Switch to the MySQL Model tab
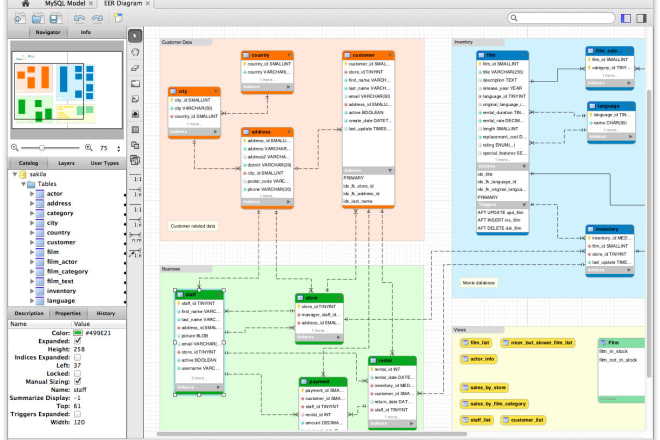Screen dimensions: 660x440 pyautogui.click(x=65, y=3)
